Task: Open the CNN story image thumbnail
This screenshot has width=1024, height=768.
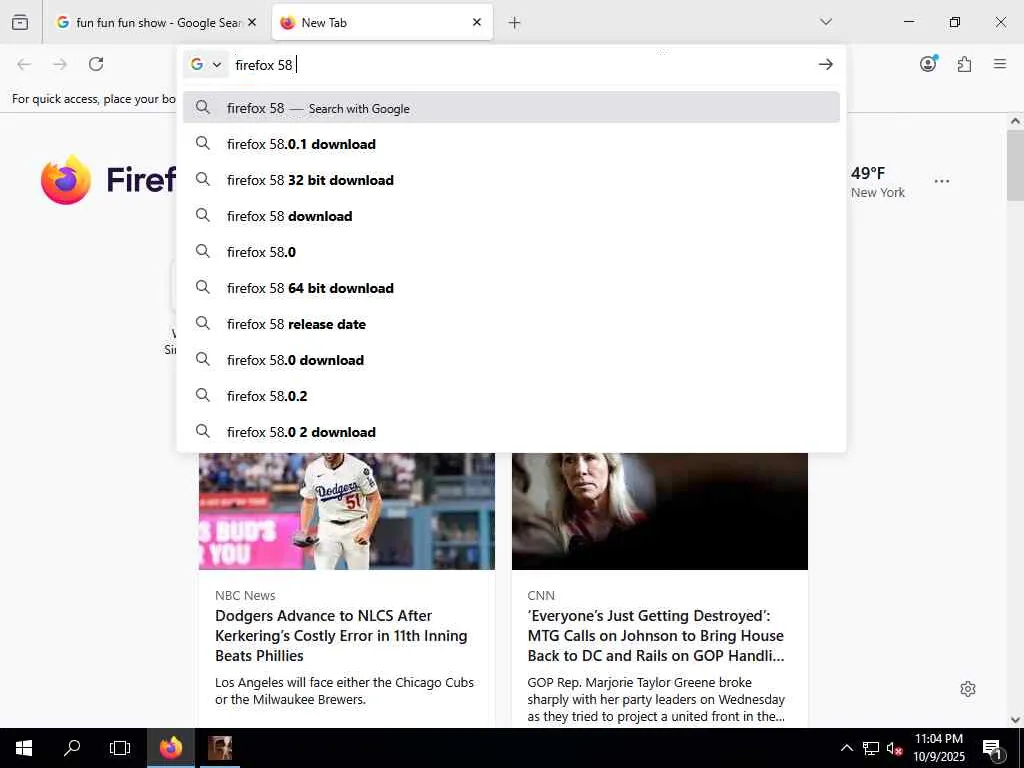Action: tap(660, 511)
